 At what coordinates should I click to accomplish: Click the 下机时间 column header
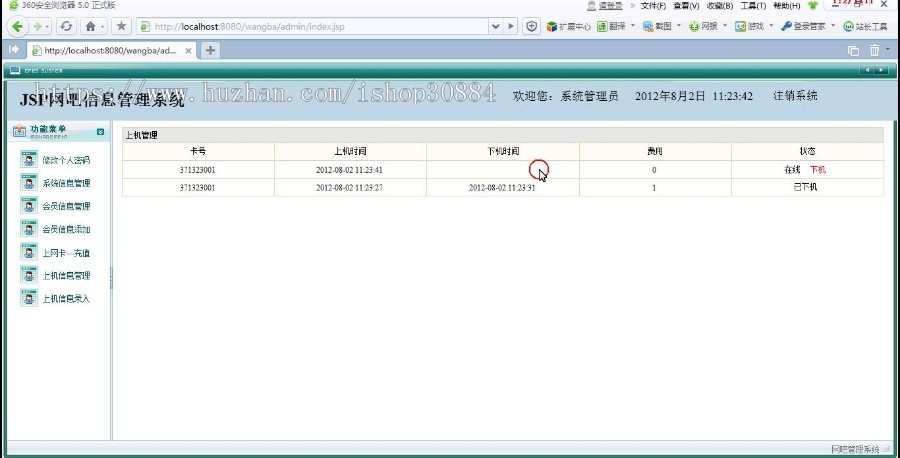503,152
